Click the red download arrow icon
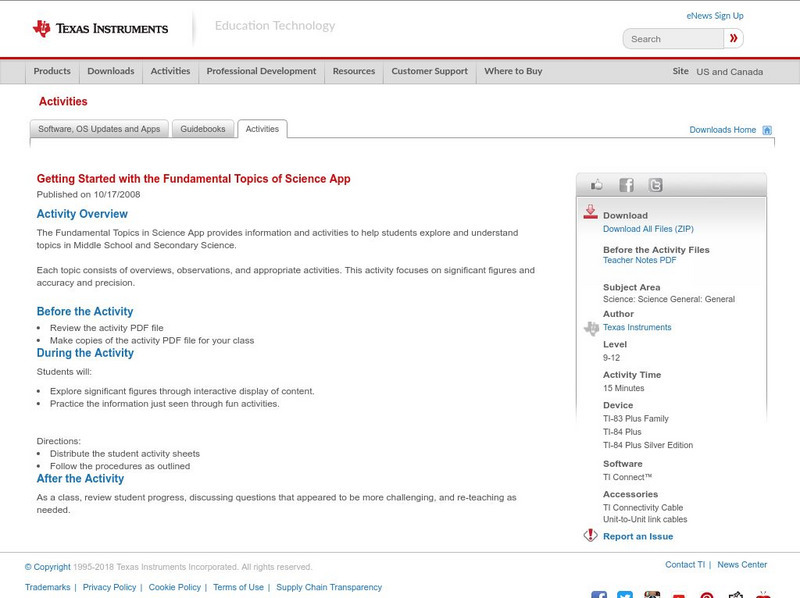The height and width of the screenshot is (598, 800). coord(590,212)
